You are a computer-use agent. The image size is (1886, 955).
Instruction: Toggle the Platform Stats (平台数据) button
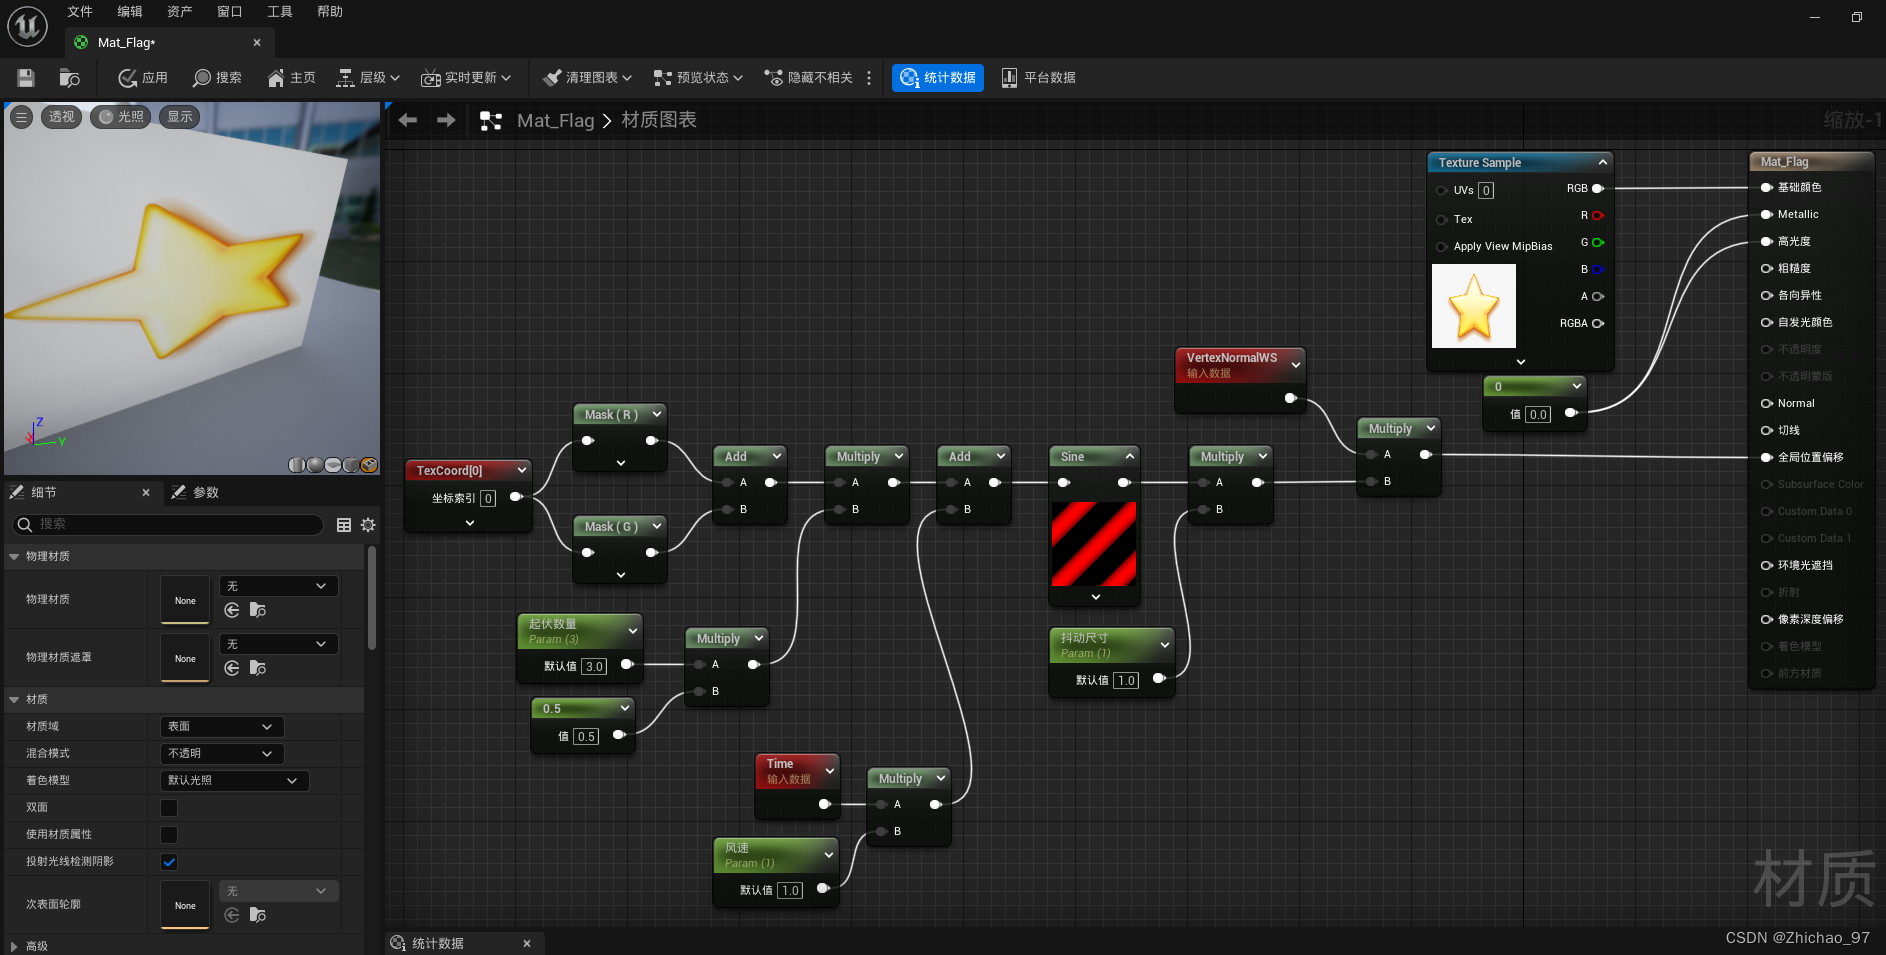pyautogui.click(x=1038, y=78)
